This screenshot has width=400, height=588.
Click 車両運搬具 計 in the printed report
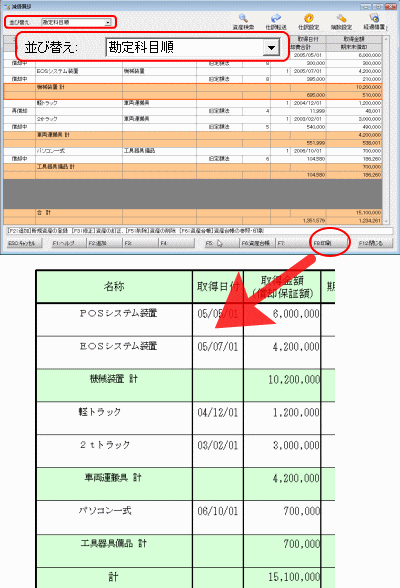pyautogui.click(x=113, y=478)
